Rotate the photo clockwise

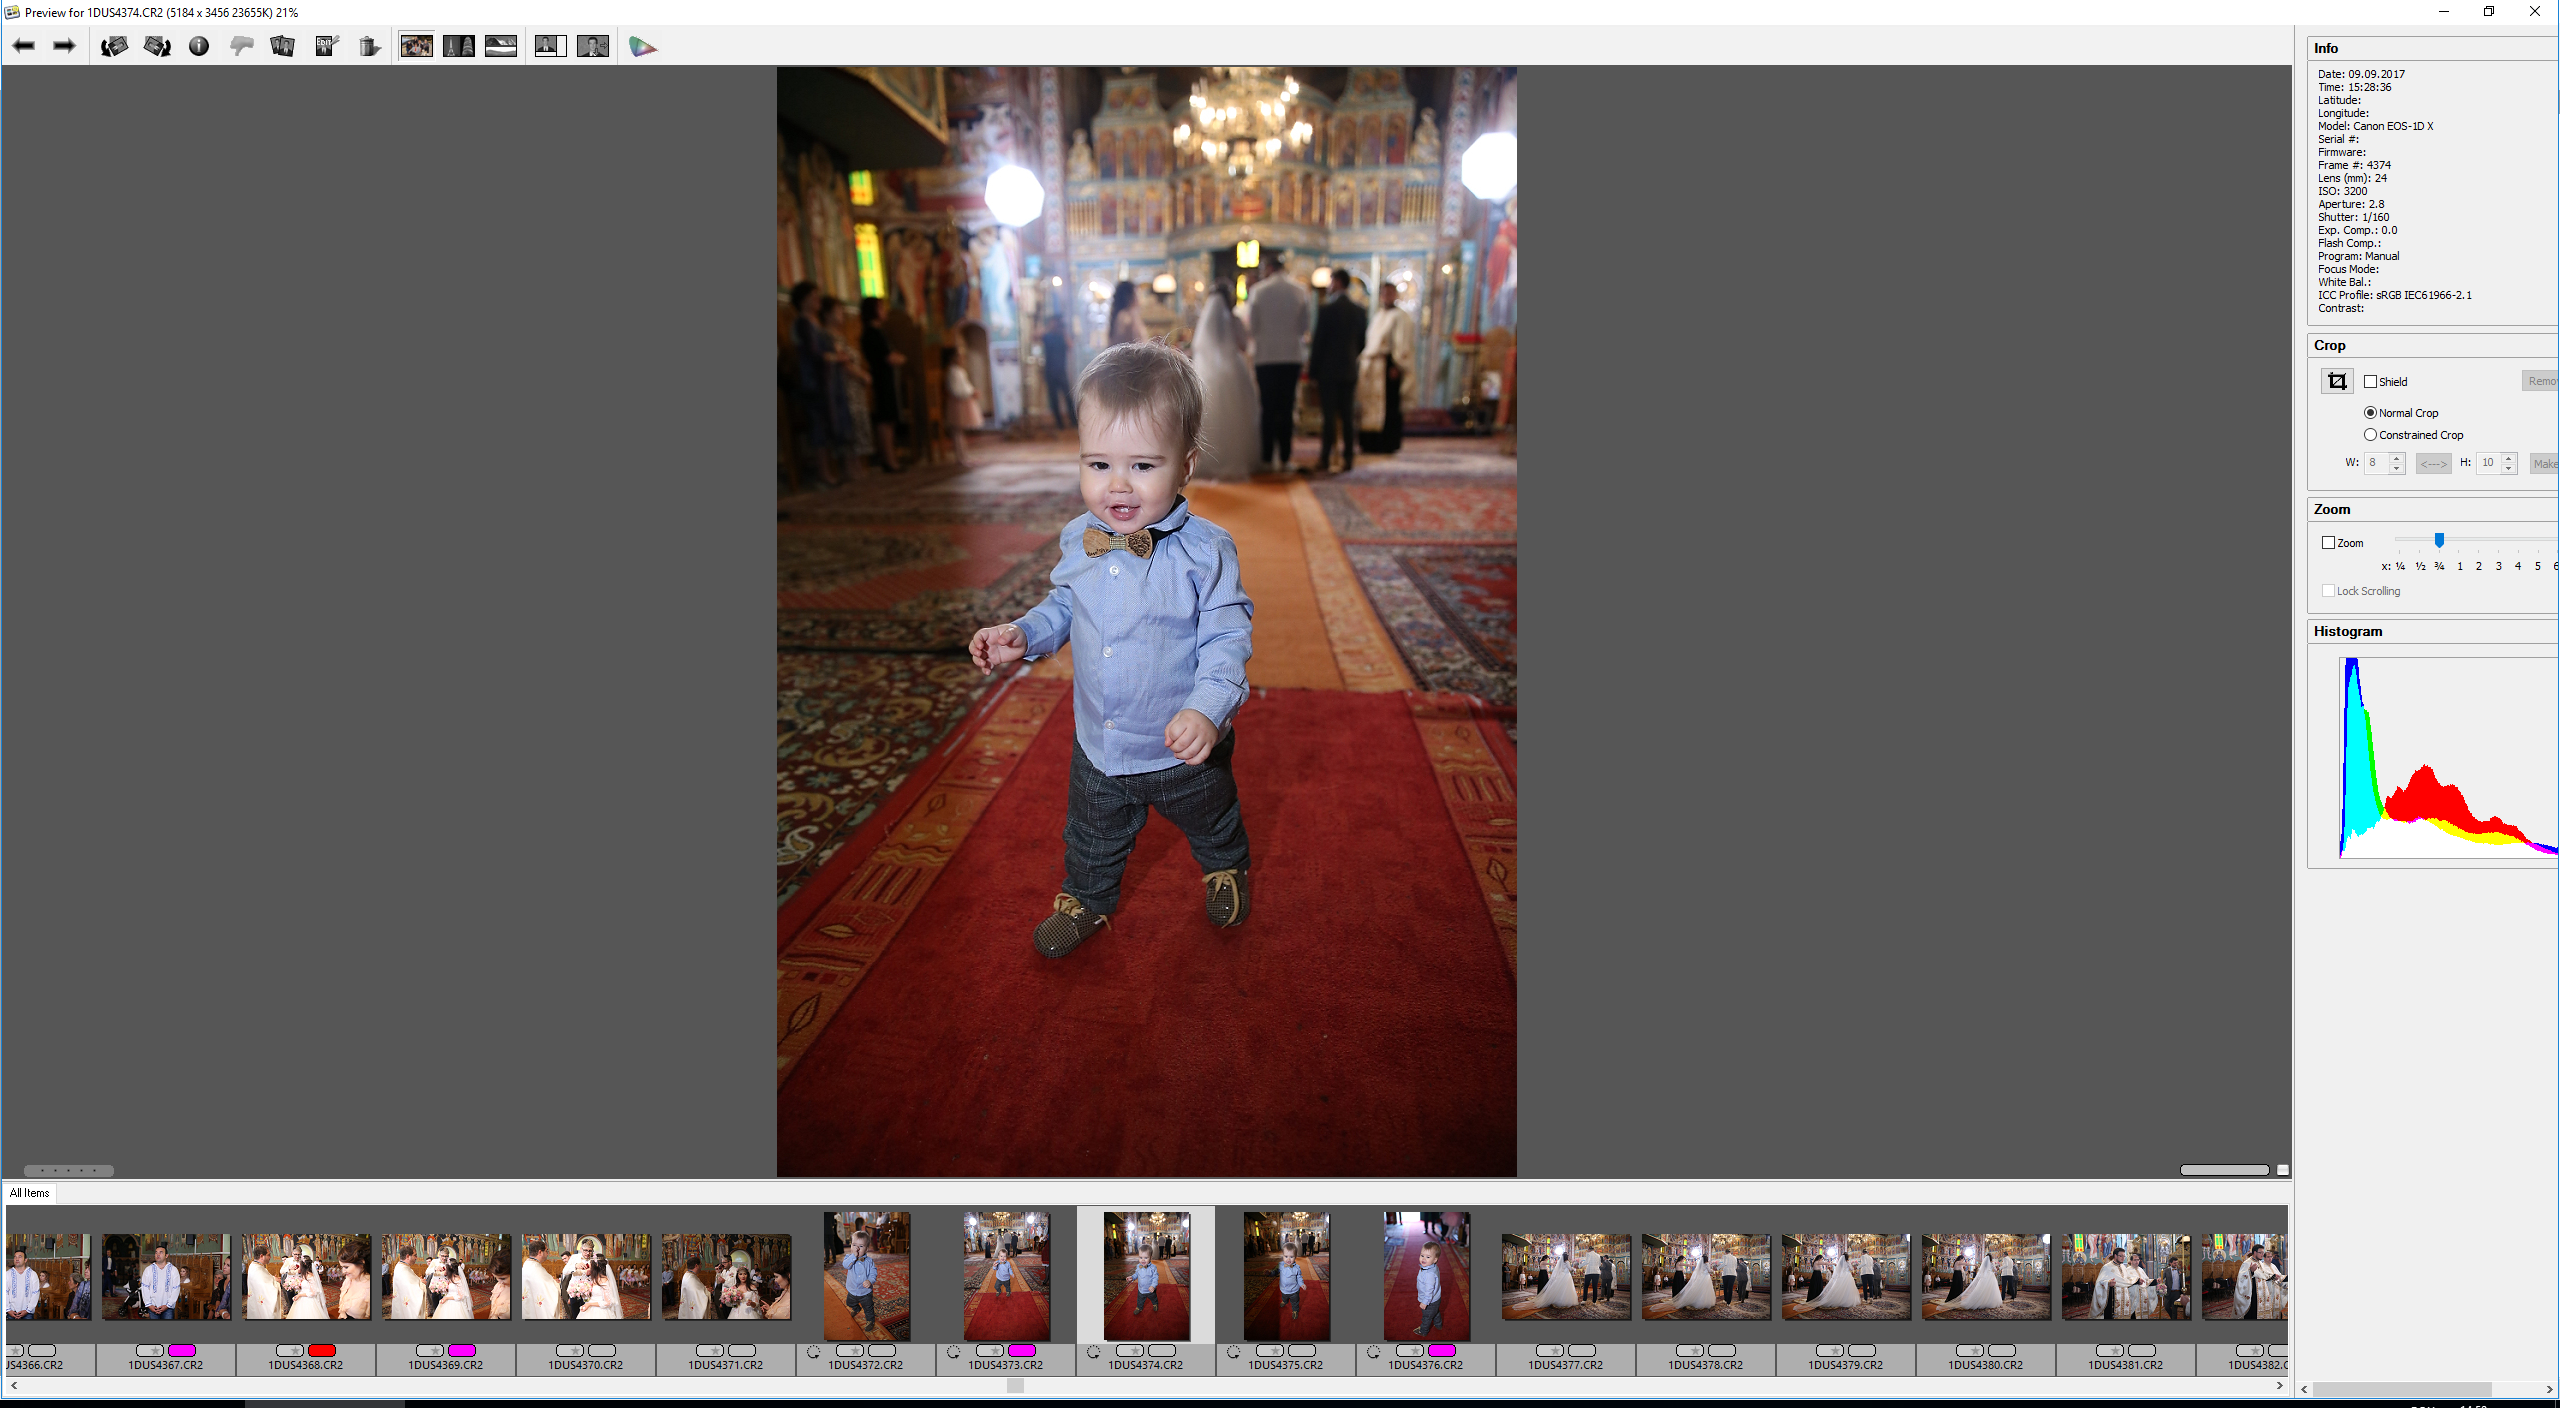tap(157, 46)
